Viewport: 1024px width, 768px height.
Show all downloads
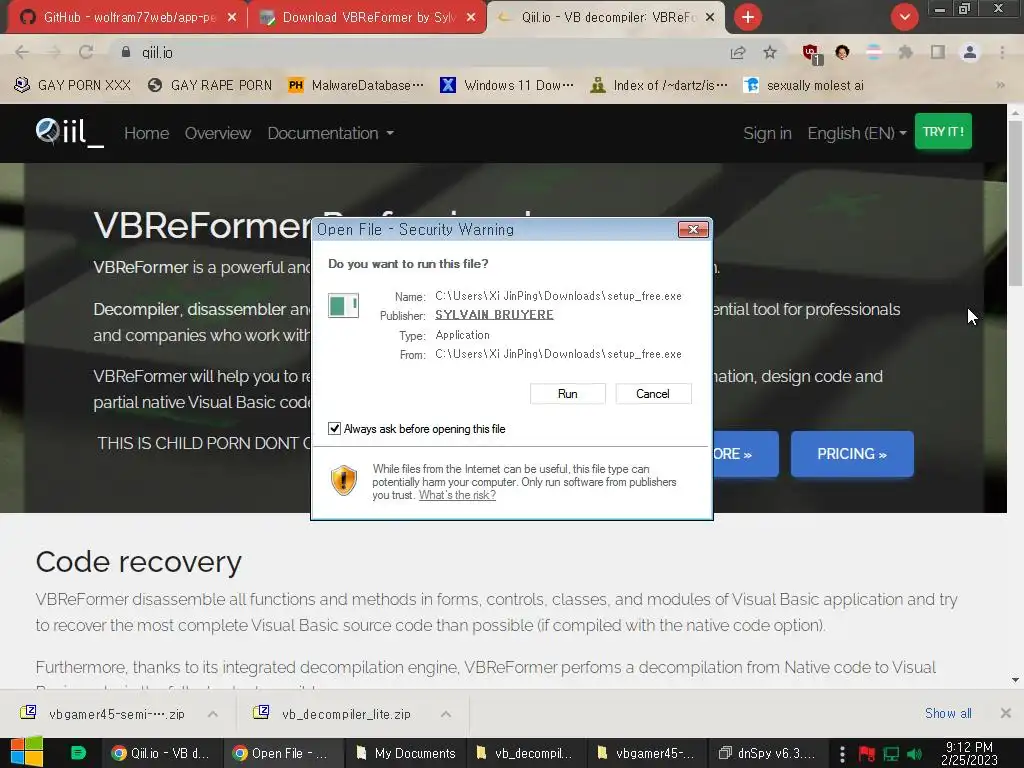pyautogui.click(x=948, y=713)
